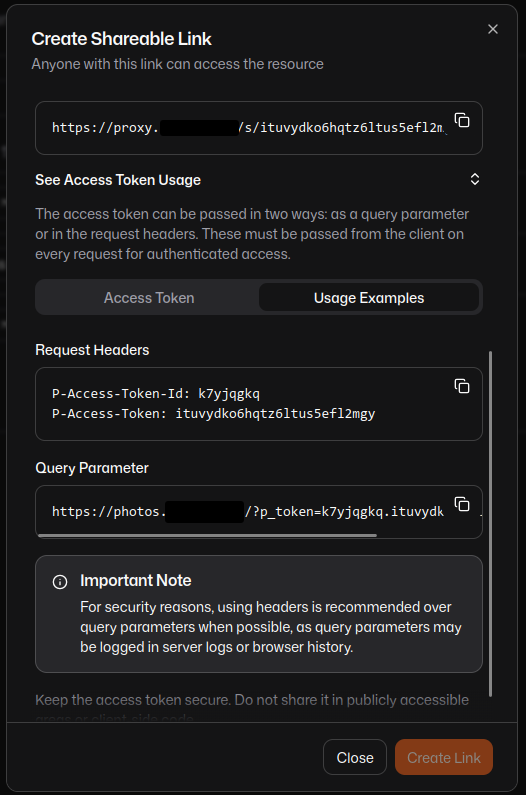The image size is (526, 795).
Task: Click the Close button
Action: [355, 757]
